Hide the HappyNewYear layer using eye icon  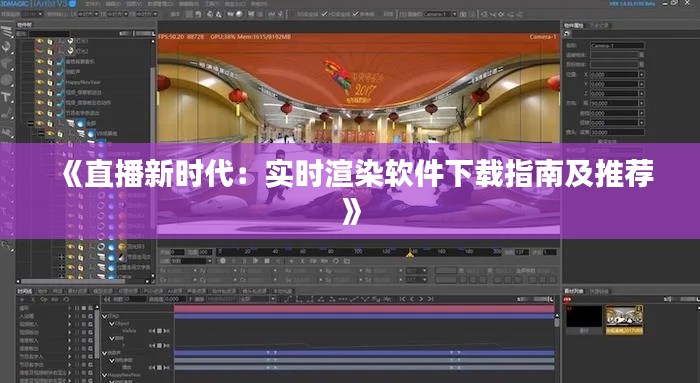pyautogui.click(x=40, y=82)
